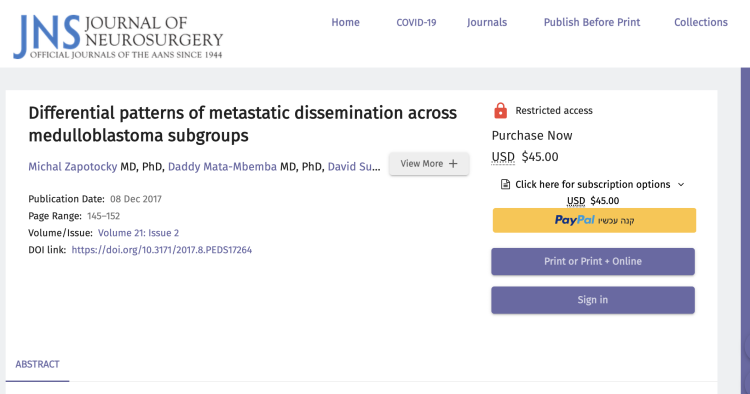Open author Michal Zapotocky link
The width and height of the screenshot is (750, 394).
pyautogui.click(x=73, y=167)
